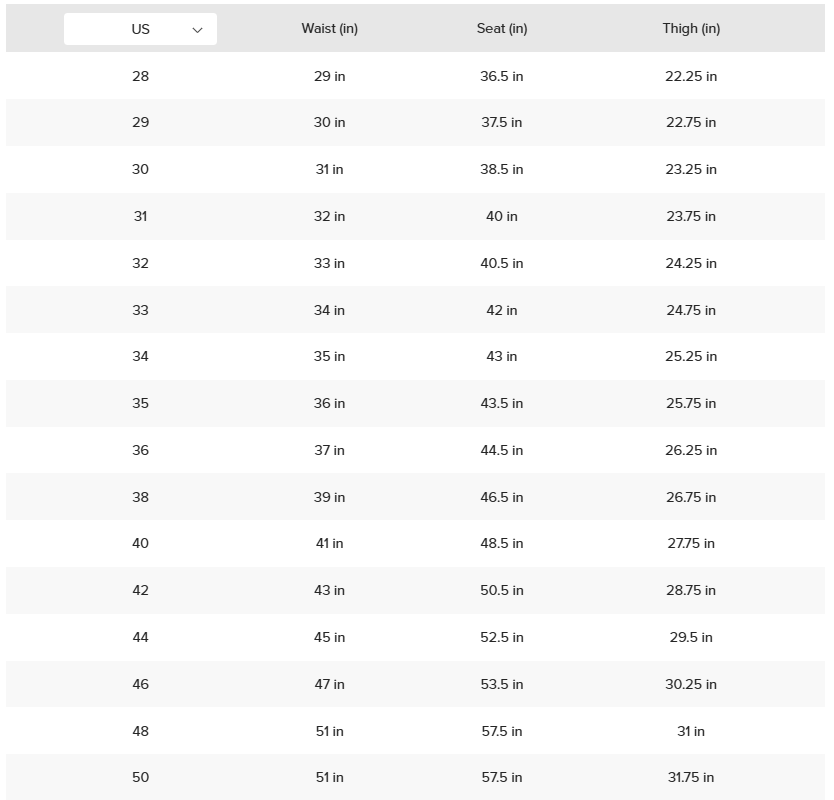Screen dimensions: 834x800
Task: Click the 28.75 in thigh value
Action: 691,590
